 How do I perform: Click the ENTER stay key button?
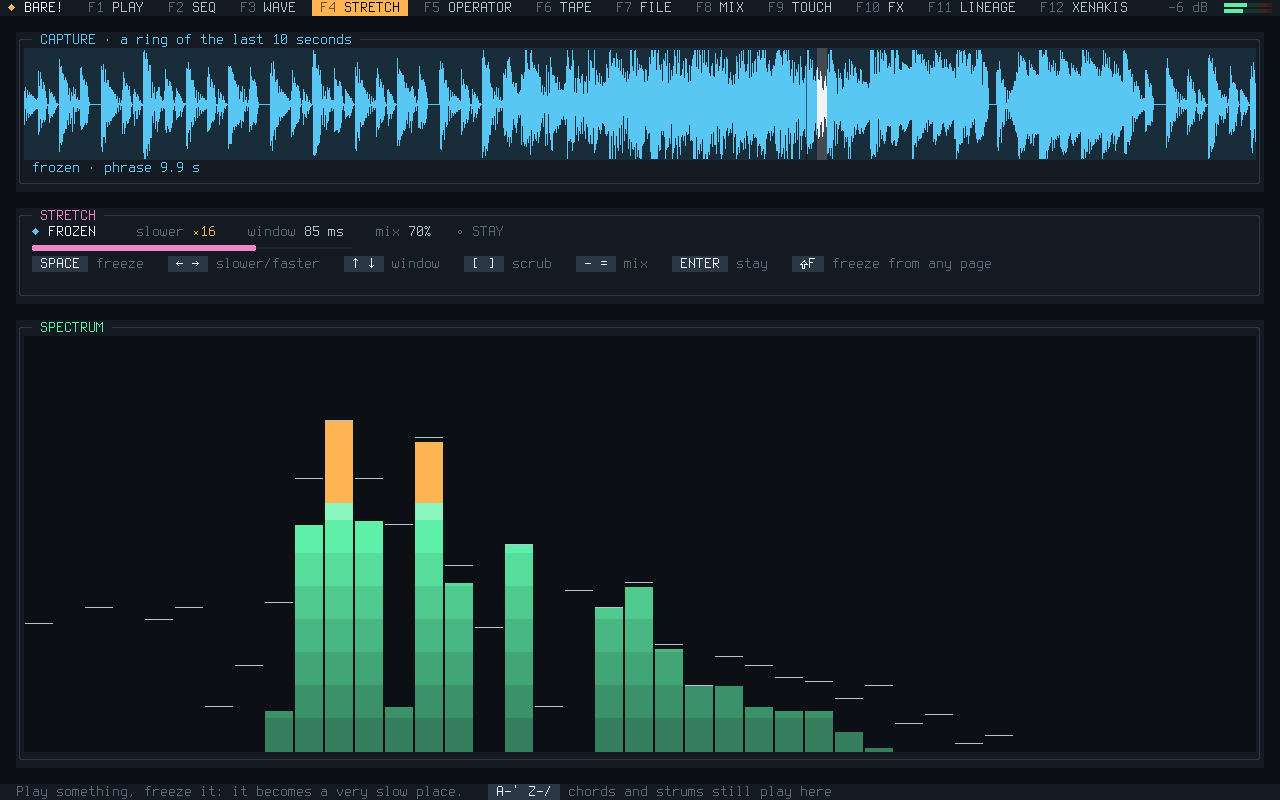[x=700, y=264]
